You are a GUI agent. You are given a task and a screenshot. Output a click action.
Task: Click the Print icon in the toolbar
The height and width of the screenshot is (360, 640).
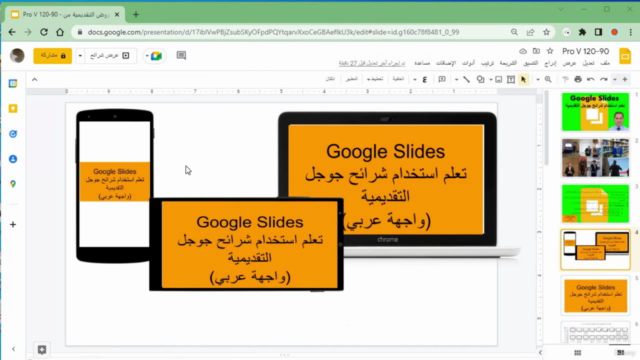tap(578, 79)
